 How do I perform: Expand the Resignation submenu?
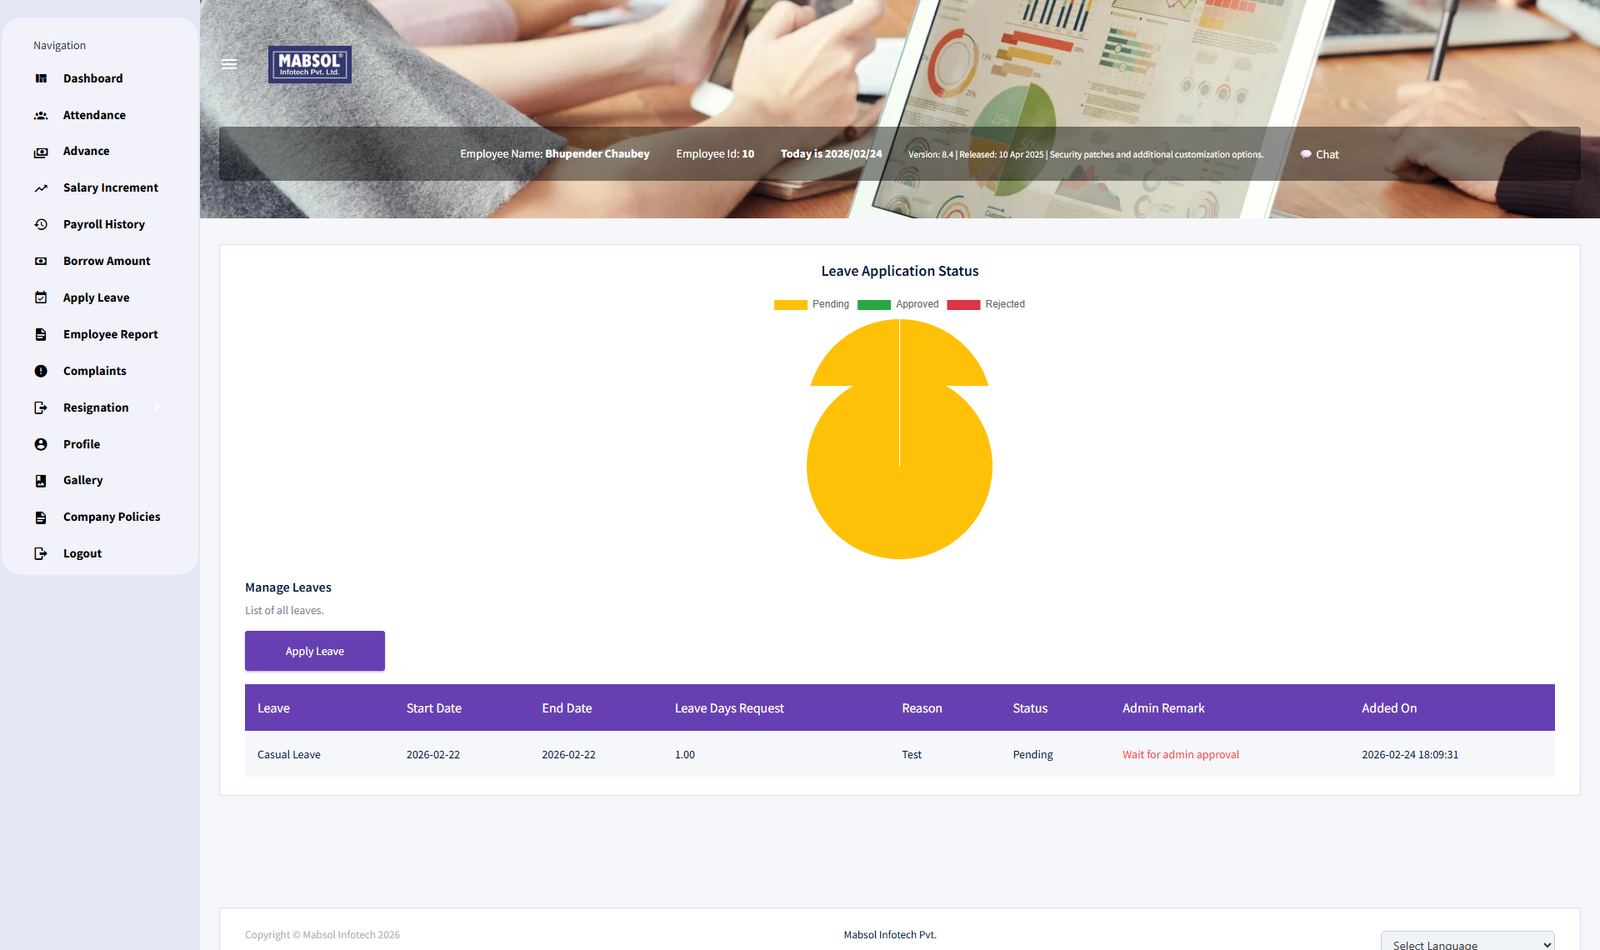(x=96, y=408)
